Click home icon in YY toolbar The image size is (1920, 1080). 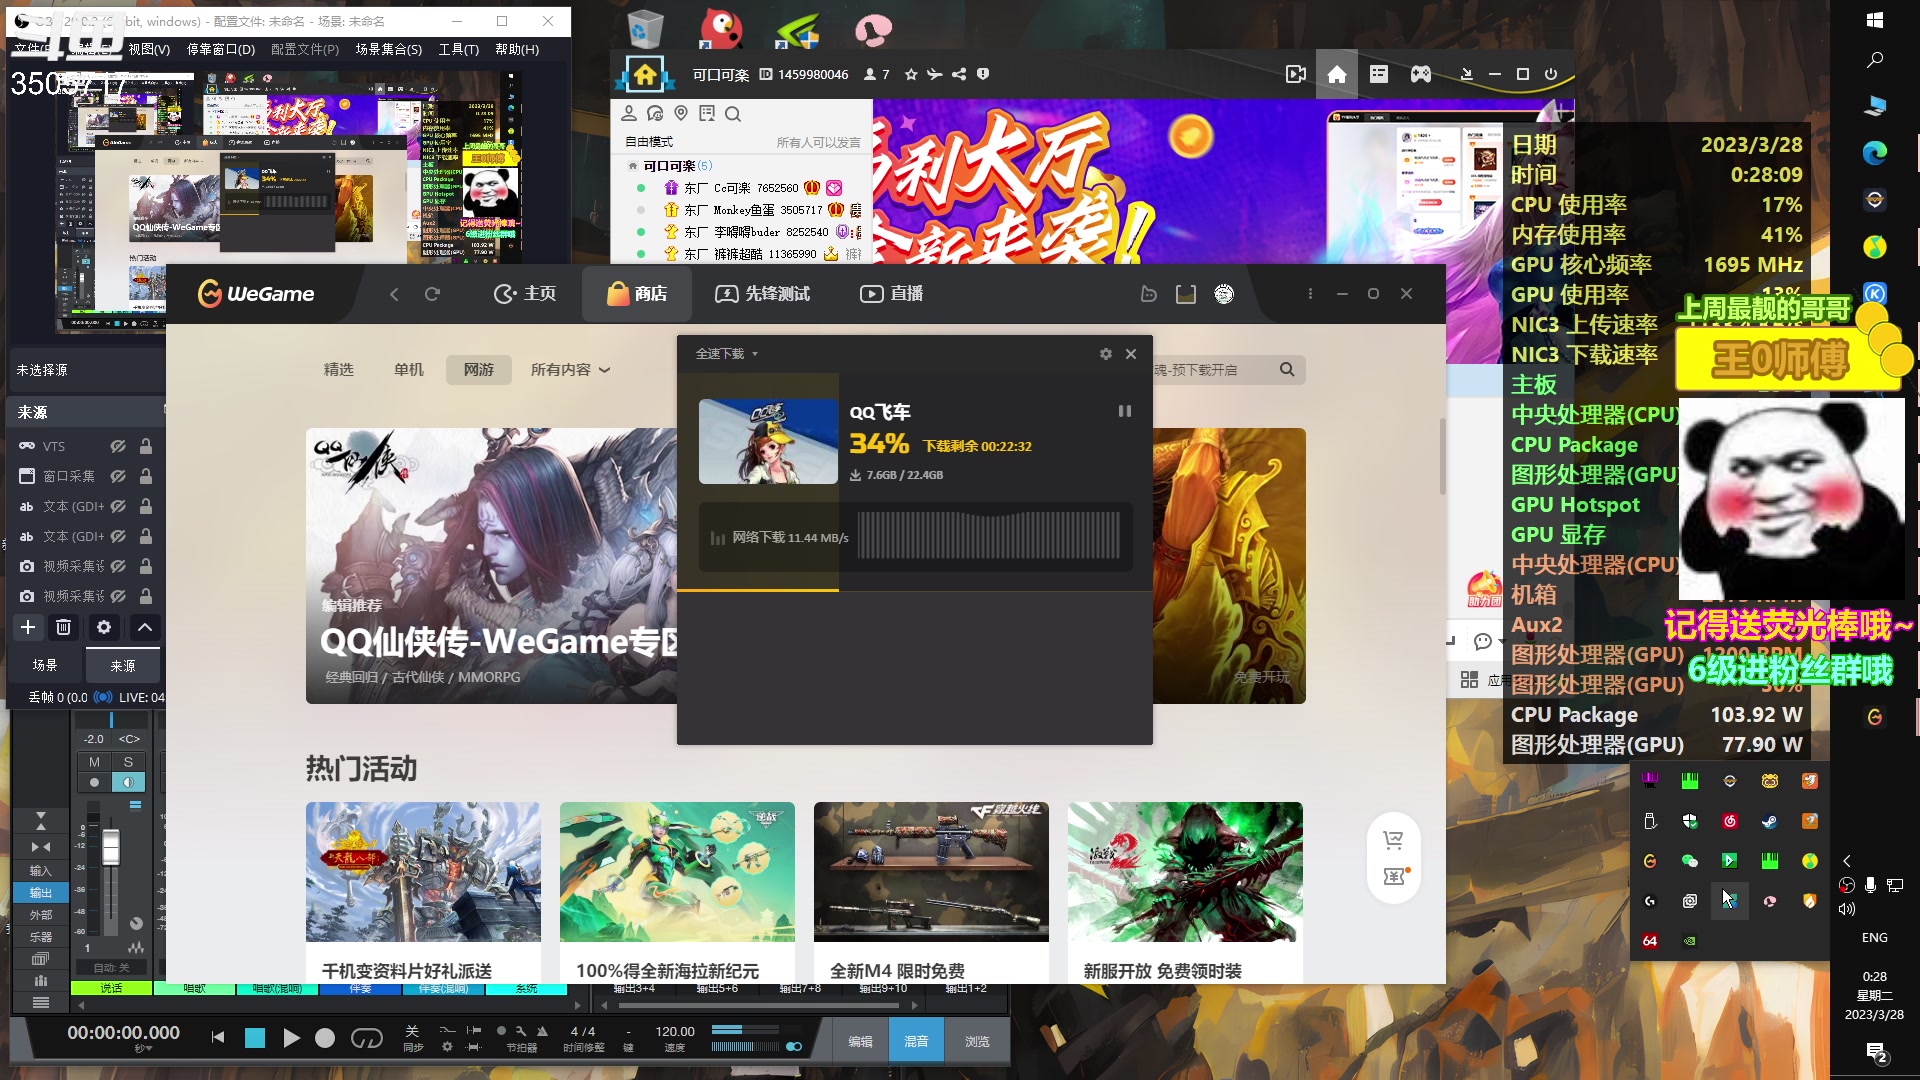pos(1336,74)
